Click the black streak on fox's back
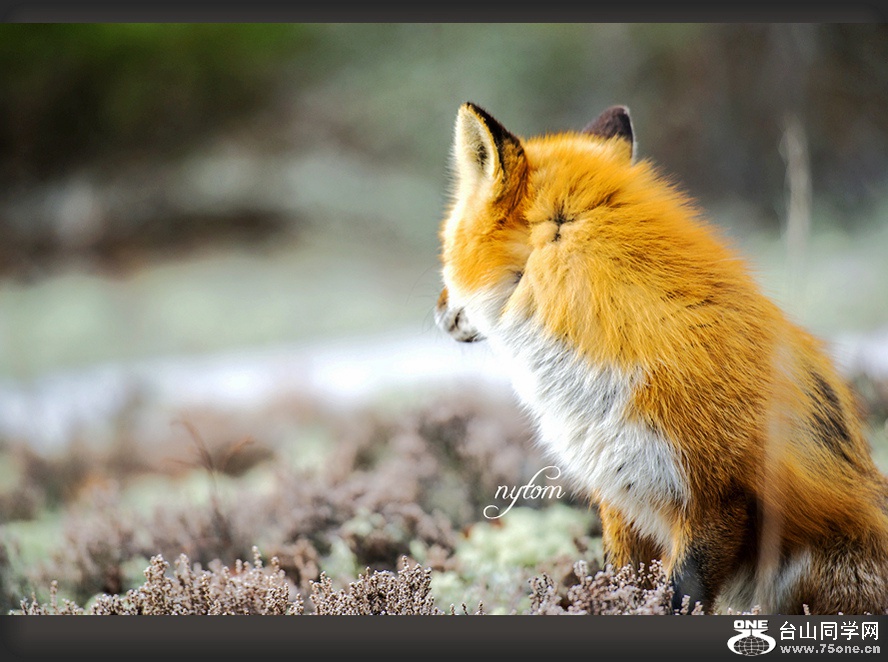Viewport: 888px width, 662px height. pyautogui.click(x=830, y=416)
